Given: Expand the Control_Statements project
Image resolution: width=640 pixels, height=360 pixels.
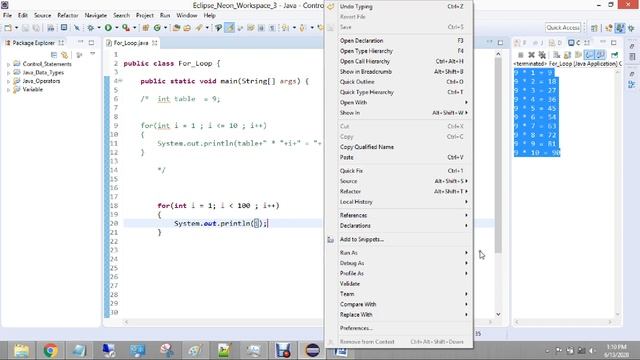Looking at the screenshot, I should click(8, 64).
